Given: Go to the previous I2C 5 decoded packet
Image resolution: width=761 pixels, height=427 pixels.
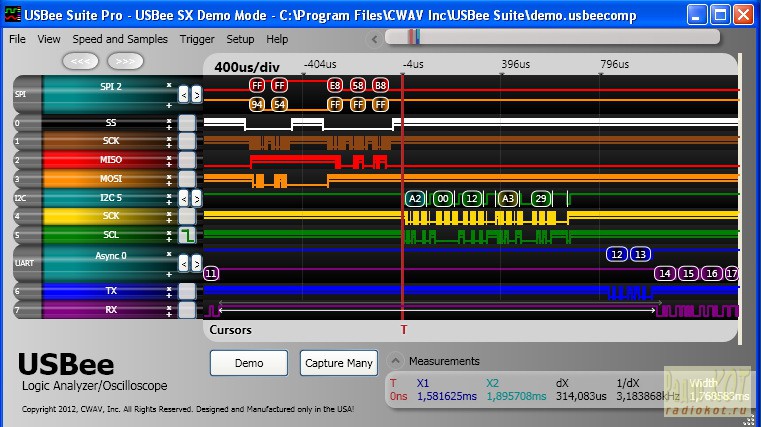Looking at the screenshot, I should pyautogui.click(x=183, y=198).
